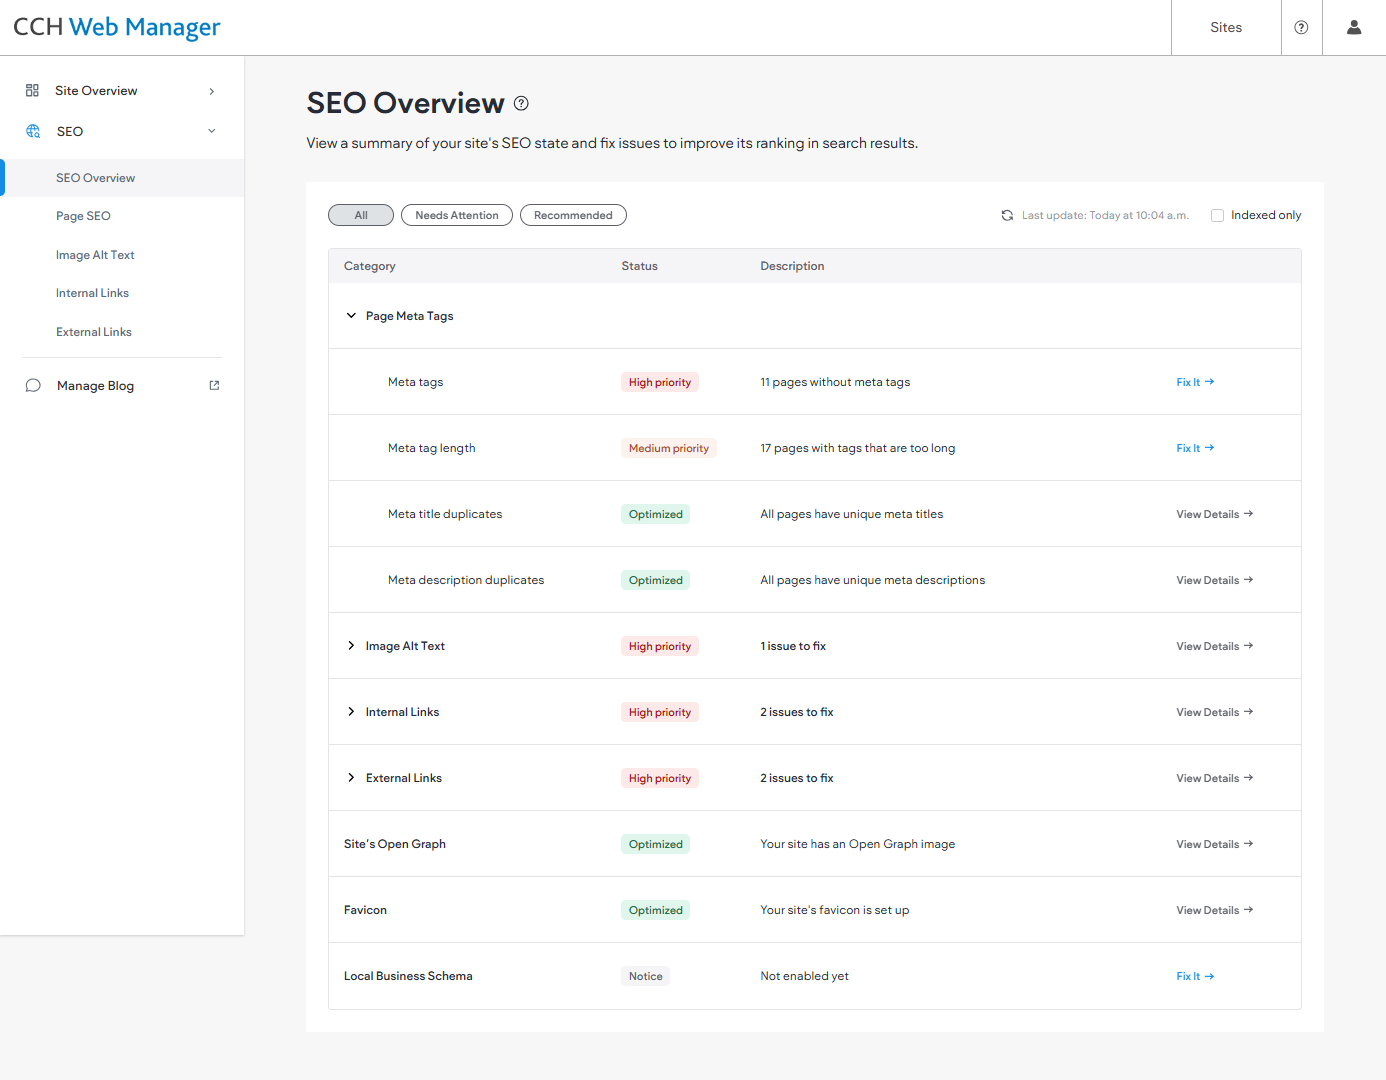Screen dimensions: 1386x1080
Task: Click the Sites button in header
Action: coord(1226,28)
